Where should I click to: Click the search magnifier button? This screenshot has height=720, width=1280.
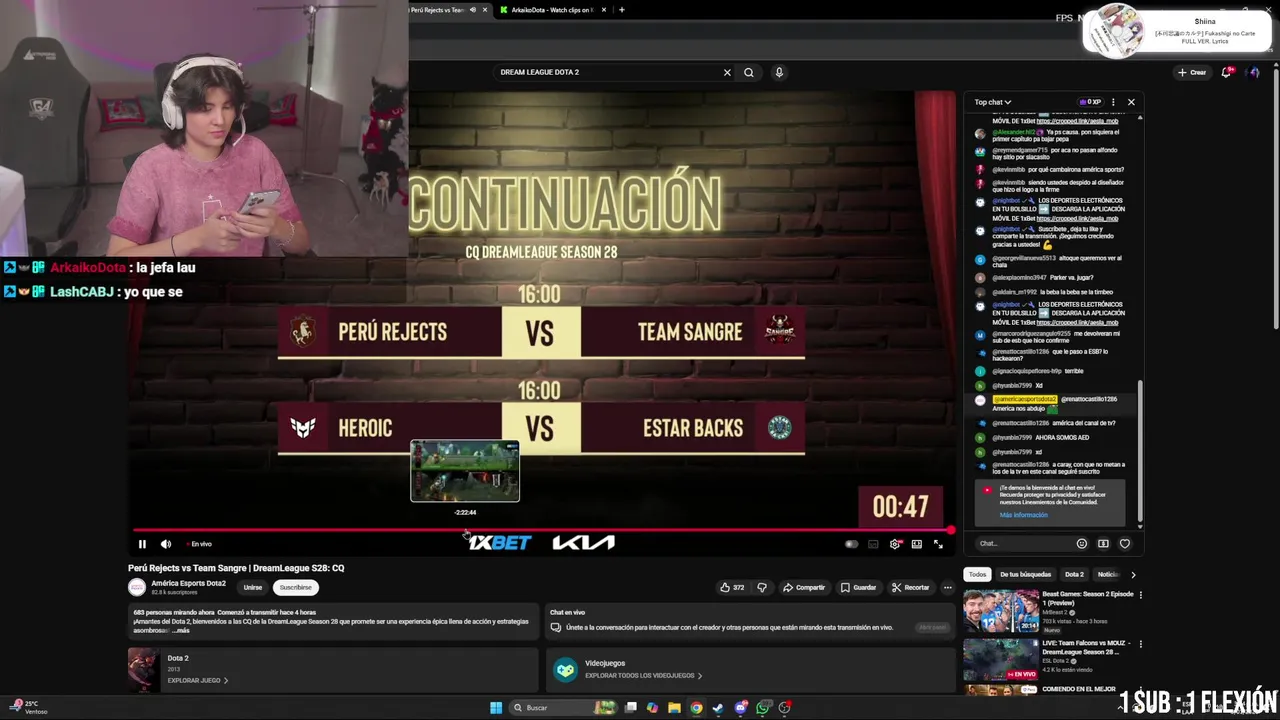[x=748, y=72]
